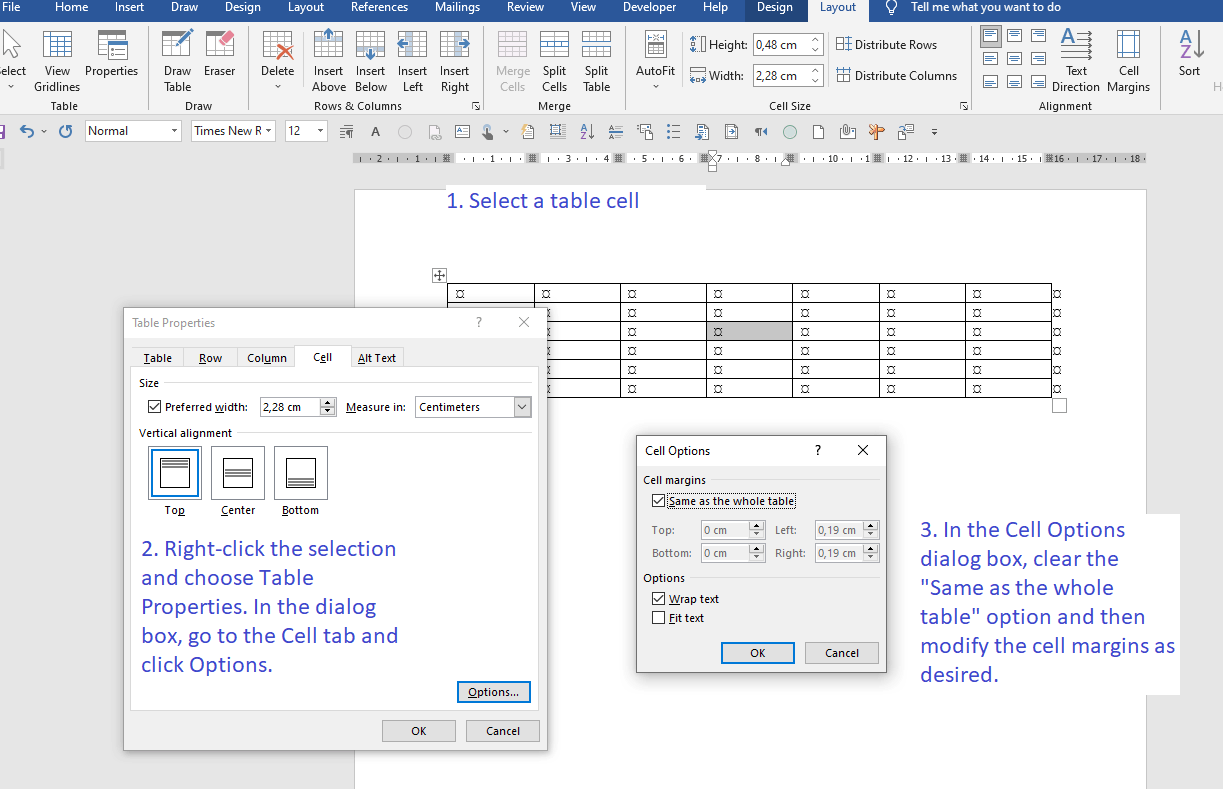Select the Text Direction icon
The width and height of the screenshot is (1223, 789).
[x=1076, y=60]
